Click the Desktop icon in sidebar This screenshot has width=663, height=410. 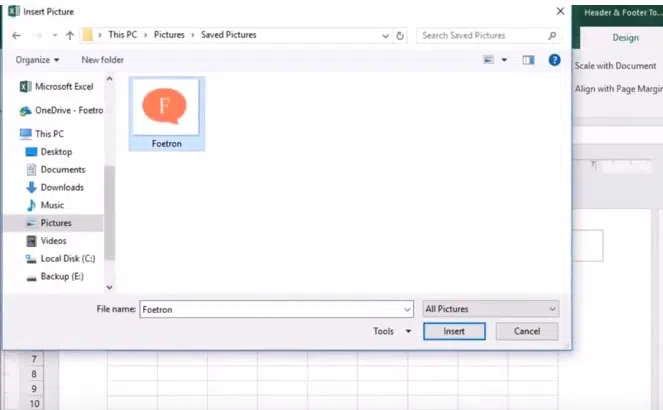point(31,152)
